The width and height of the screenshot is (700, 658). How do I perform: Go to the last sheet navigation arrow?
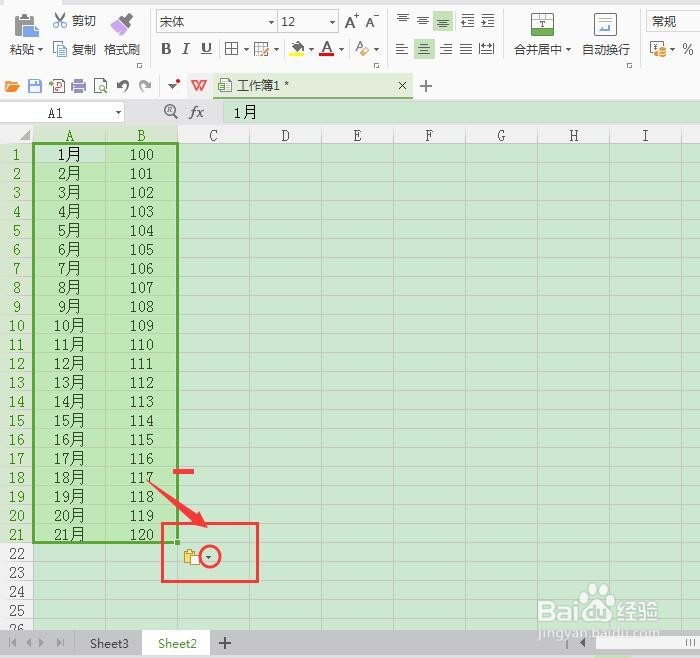pyautogui.click(x=60, y=643)
